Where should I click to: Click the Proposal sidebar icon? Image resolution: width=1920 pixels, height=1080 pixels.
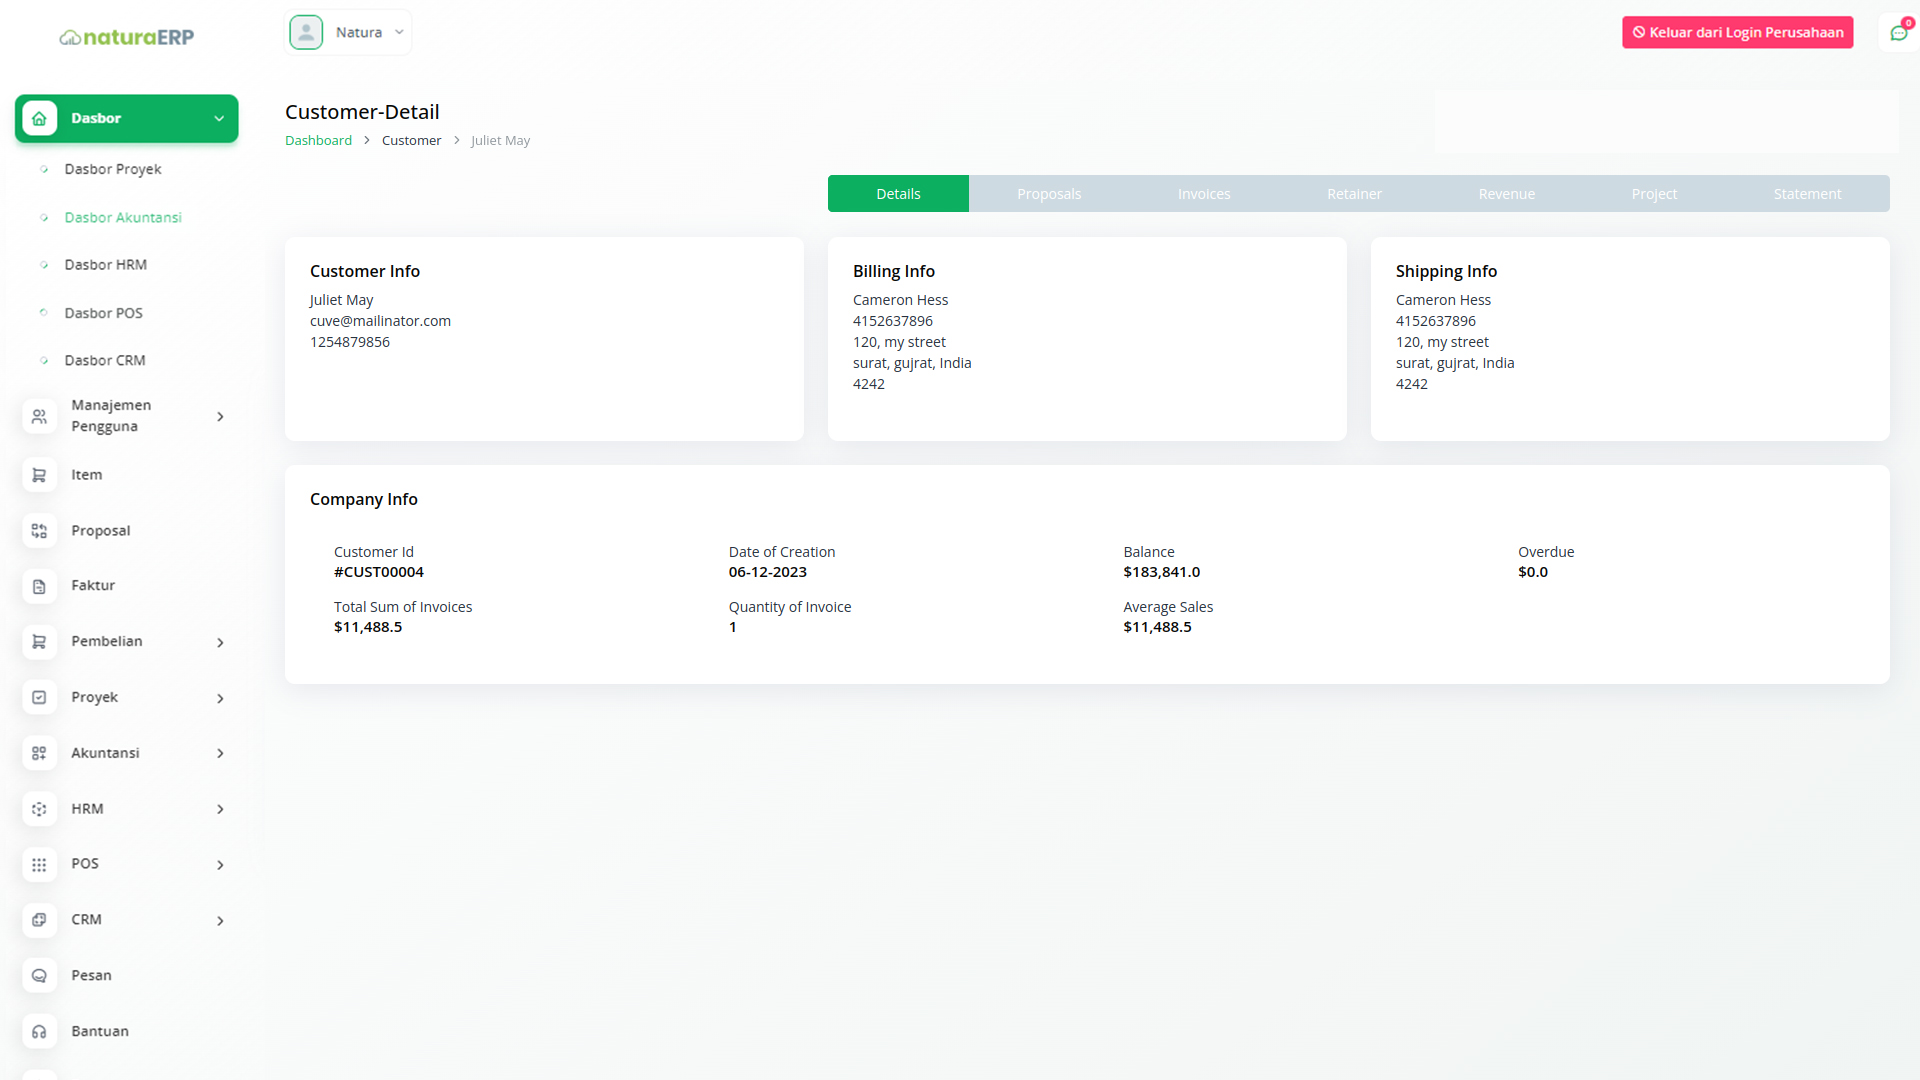click(x=39, y=531)
